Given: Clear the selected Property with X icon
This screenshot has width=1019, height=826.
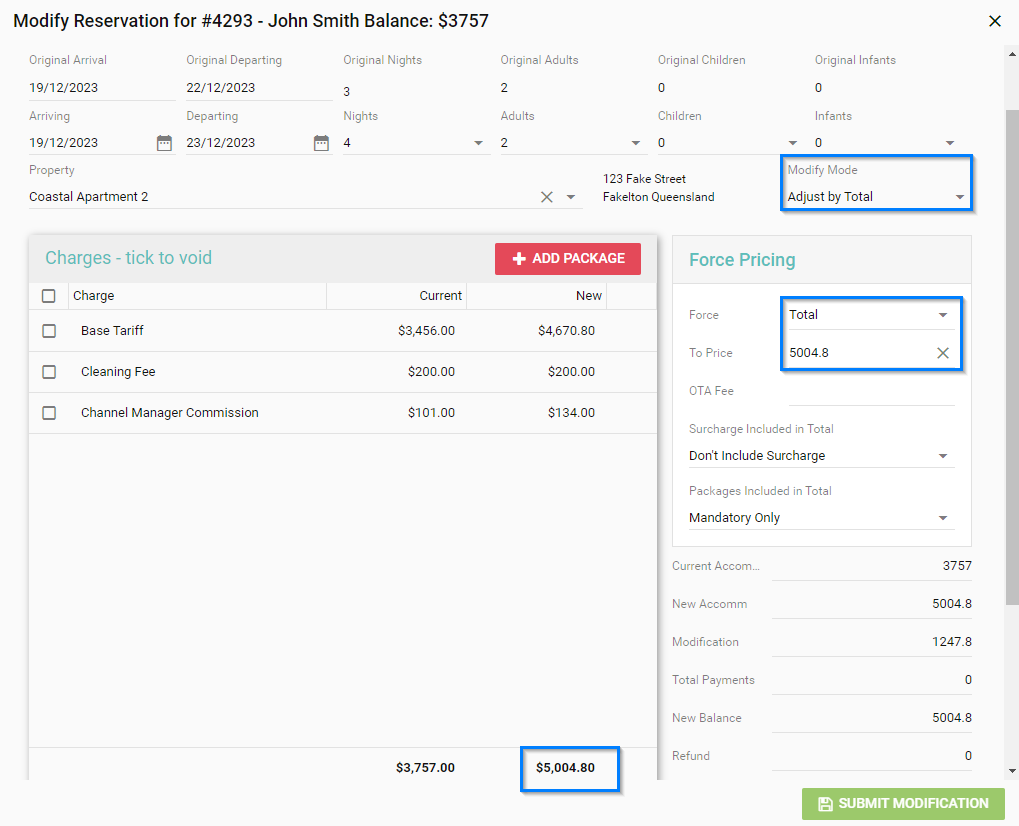Looking at the screenshot, I should (547, 197).
